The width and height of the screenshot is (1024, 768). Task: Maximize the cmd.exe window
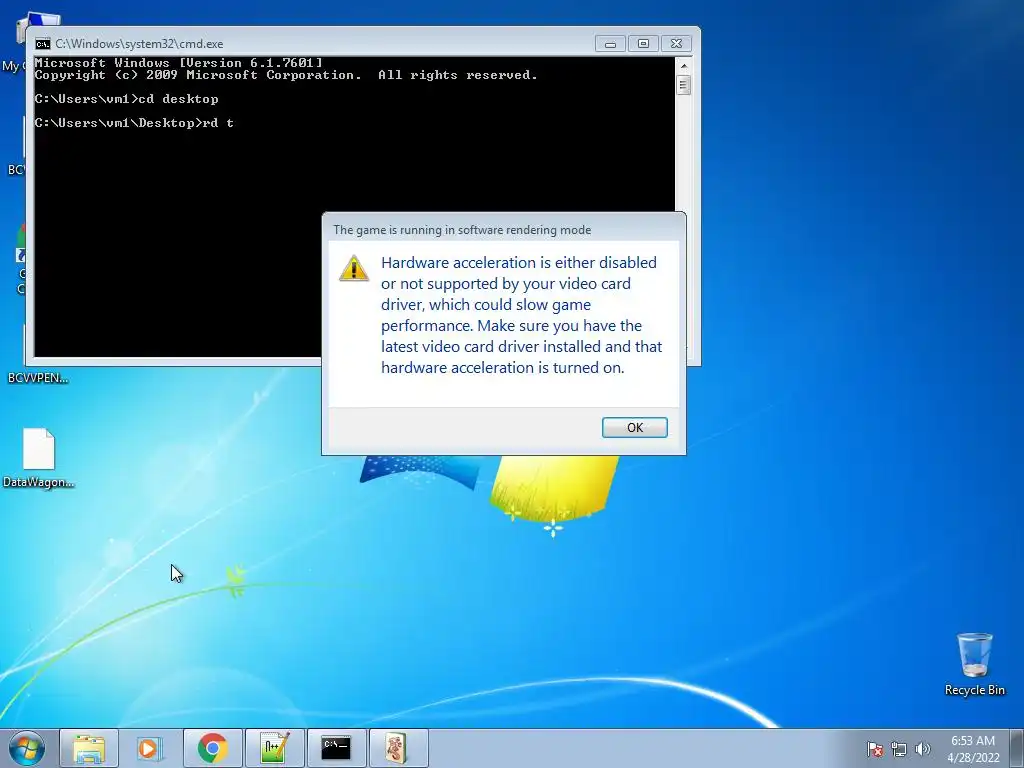[643, 44]
